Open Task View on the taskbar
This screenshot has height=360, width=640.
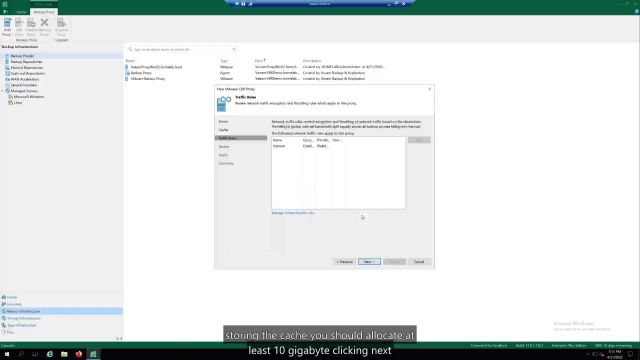click(35, 354)
